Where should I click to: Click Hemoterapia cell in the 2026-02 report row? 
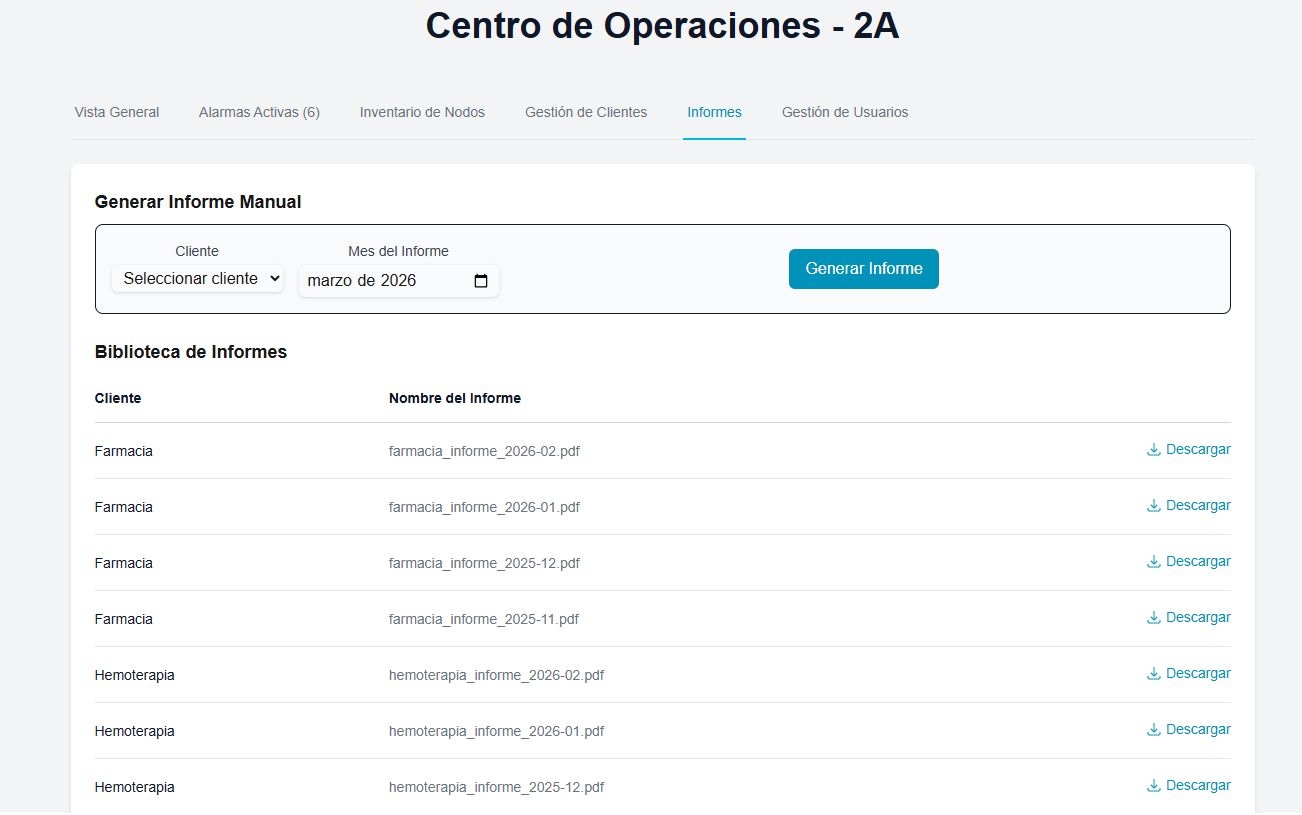pyautogui.click(x=135, y=676)
